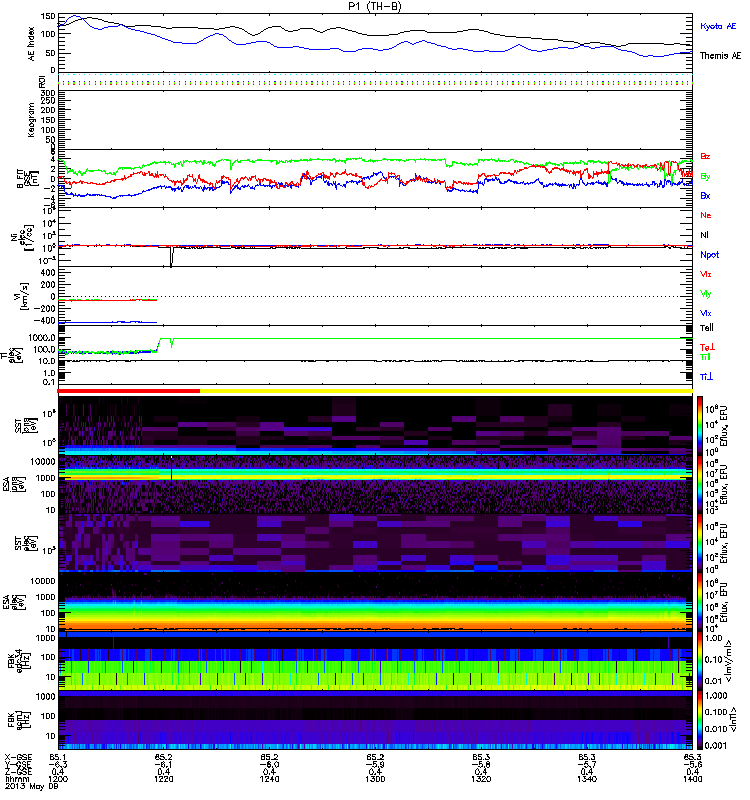Click the blue Vix velocity legend label

[706, 312]
